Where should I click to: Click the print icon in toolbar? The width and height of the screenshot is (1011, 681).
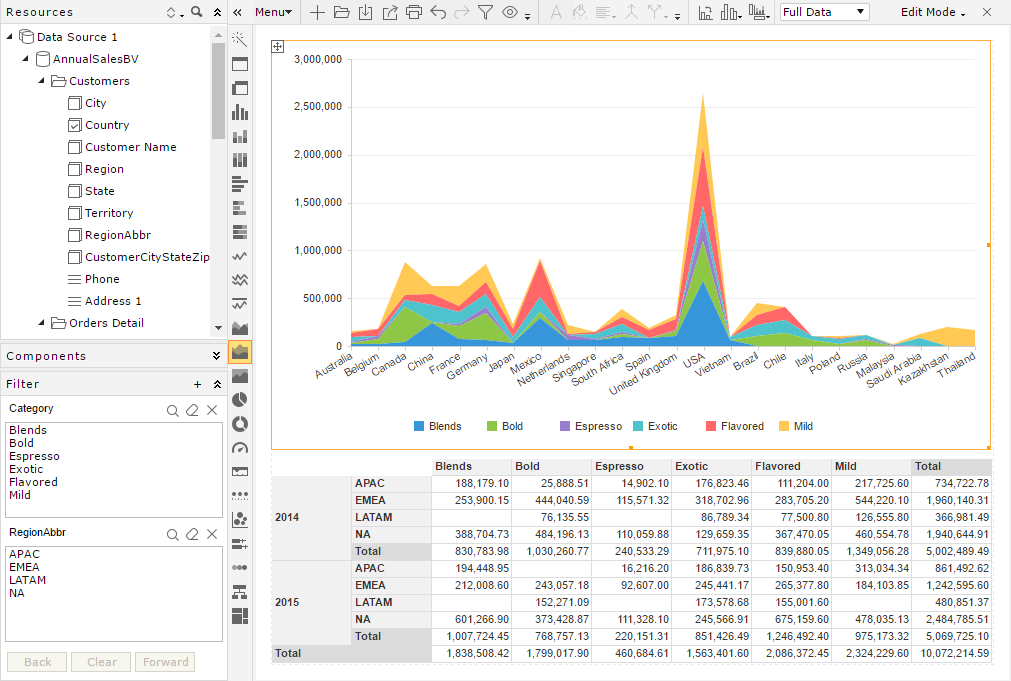pos(414,12)
